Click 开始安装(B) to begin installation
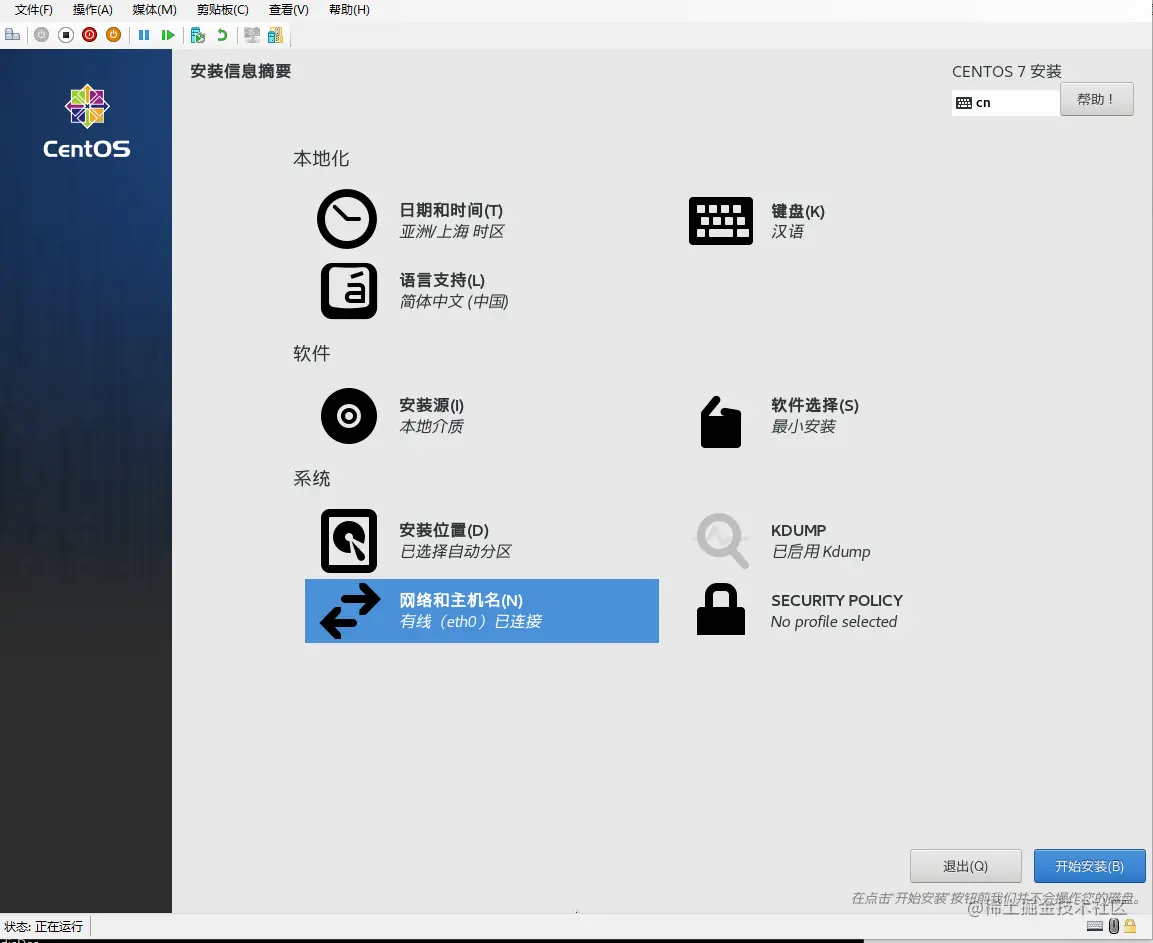Viewport: 1153px width, 943px height. pos(1089,866)
